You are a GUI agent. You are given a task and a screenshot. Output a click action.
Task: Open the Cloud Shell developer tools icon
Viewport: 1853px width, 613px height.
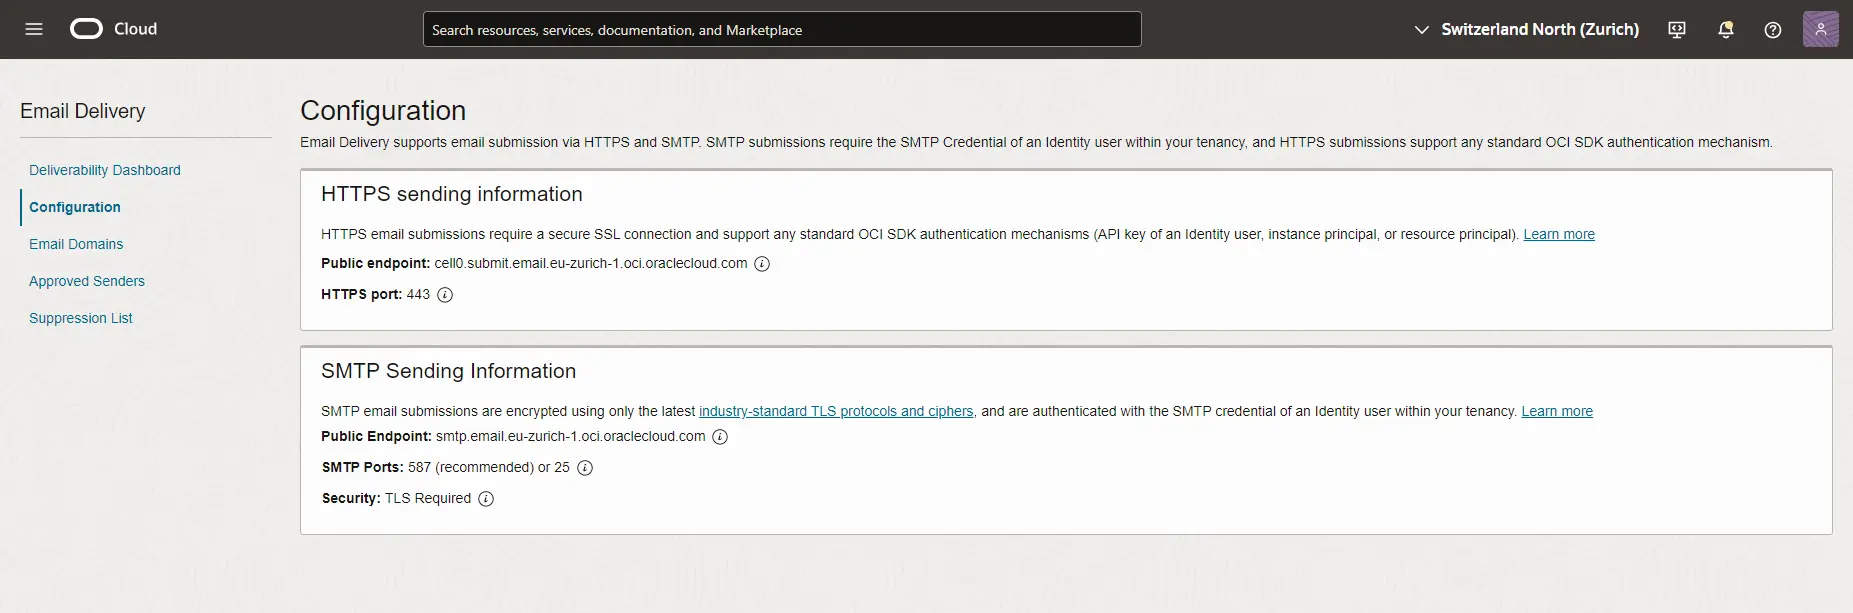(x=1677, y=30)
